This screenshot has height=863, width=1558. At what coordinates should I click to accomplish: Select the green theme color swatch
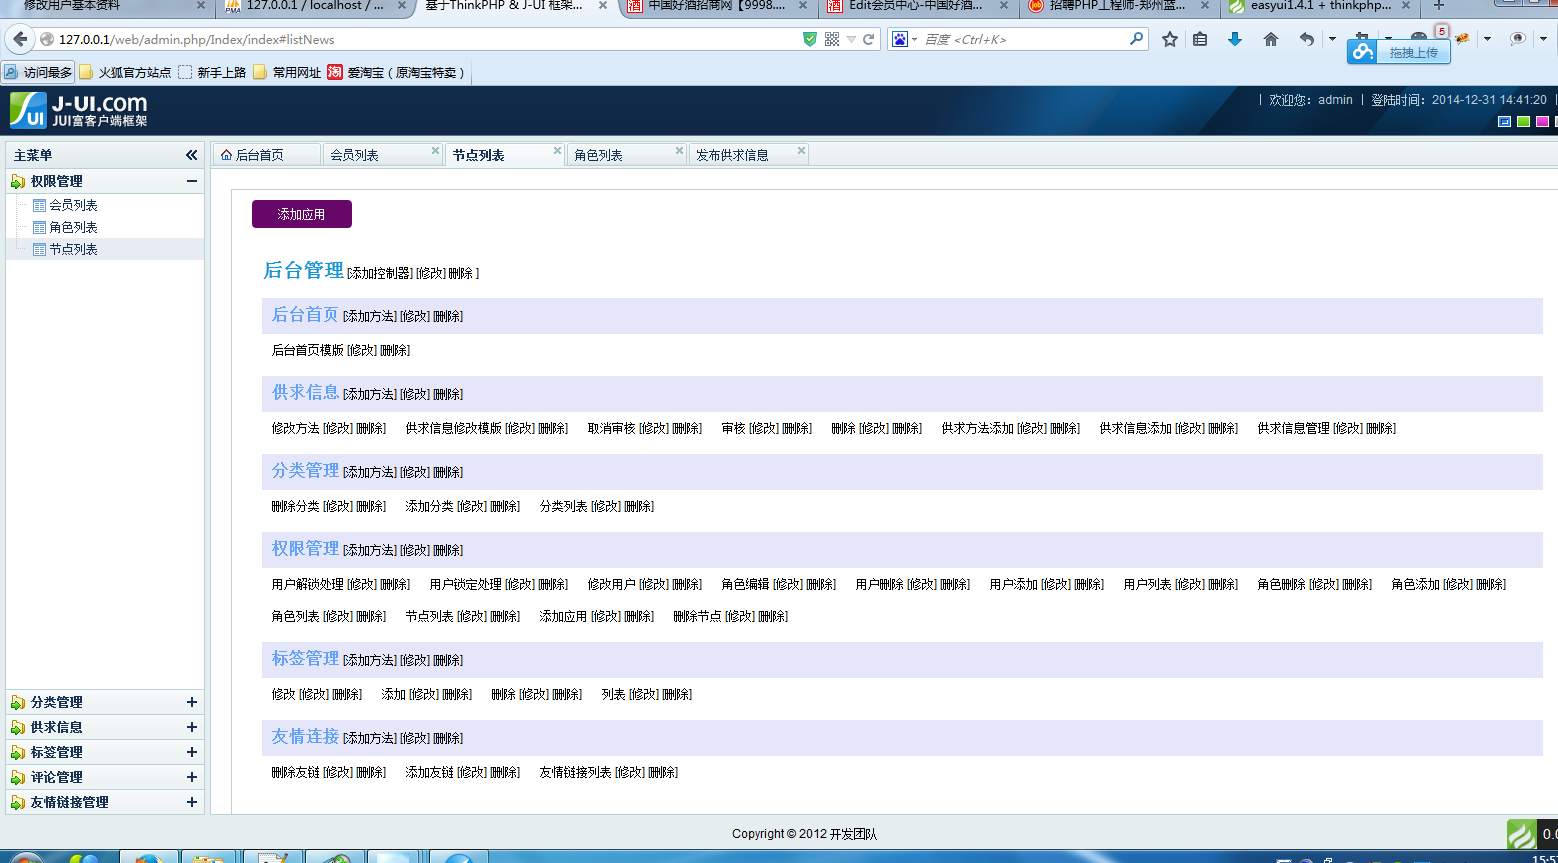coord(1523,122)
